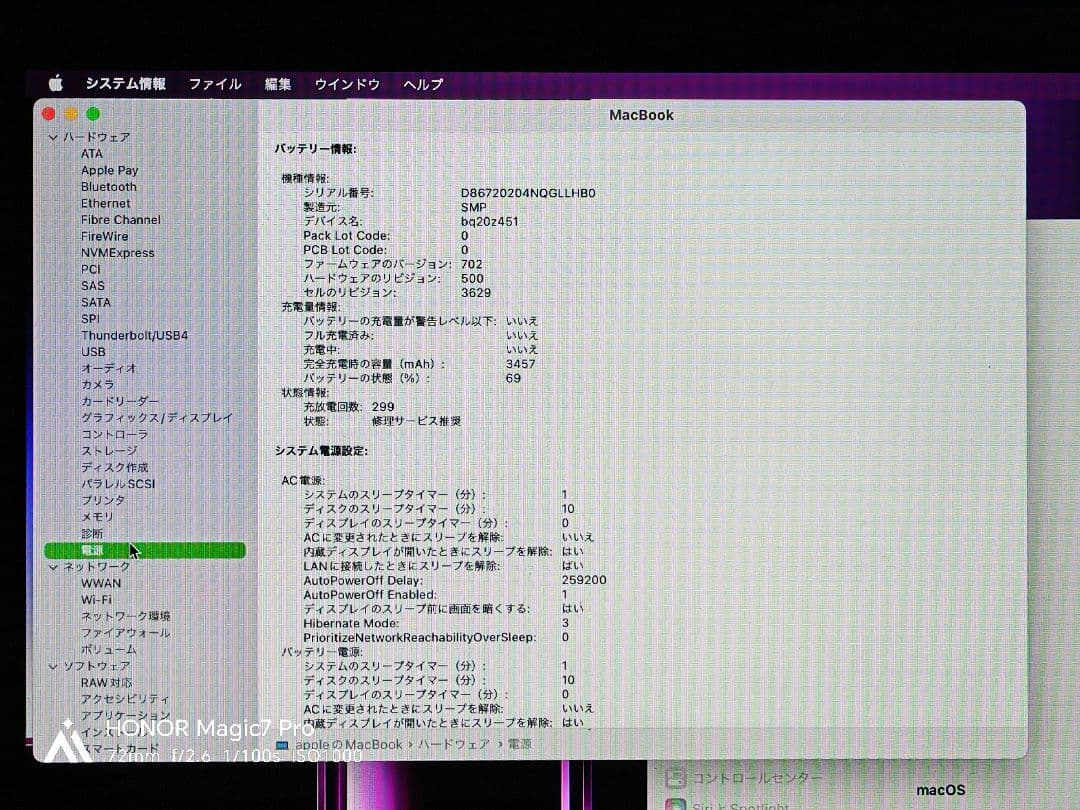This screenshot has width=1080, height=810.
Task: Open the ヘルプ menu
Action: tap(421, 84)
